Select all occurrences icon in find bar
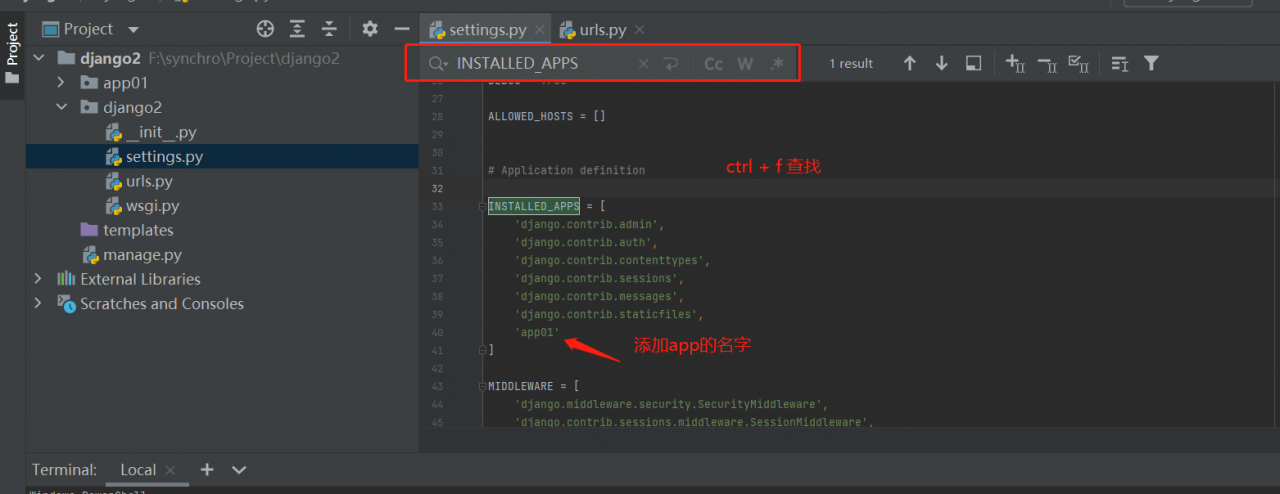The image size is (1280, 494). [x=1078, y=63]
